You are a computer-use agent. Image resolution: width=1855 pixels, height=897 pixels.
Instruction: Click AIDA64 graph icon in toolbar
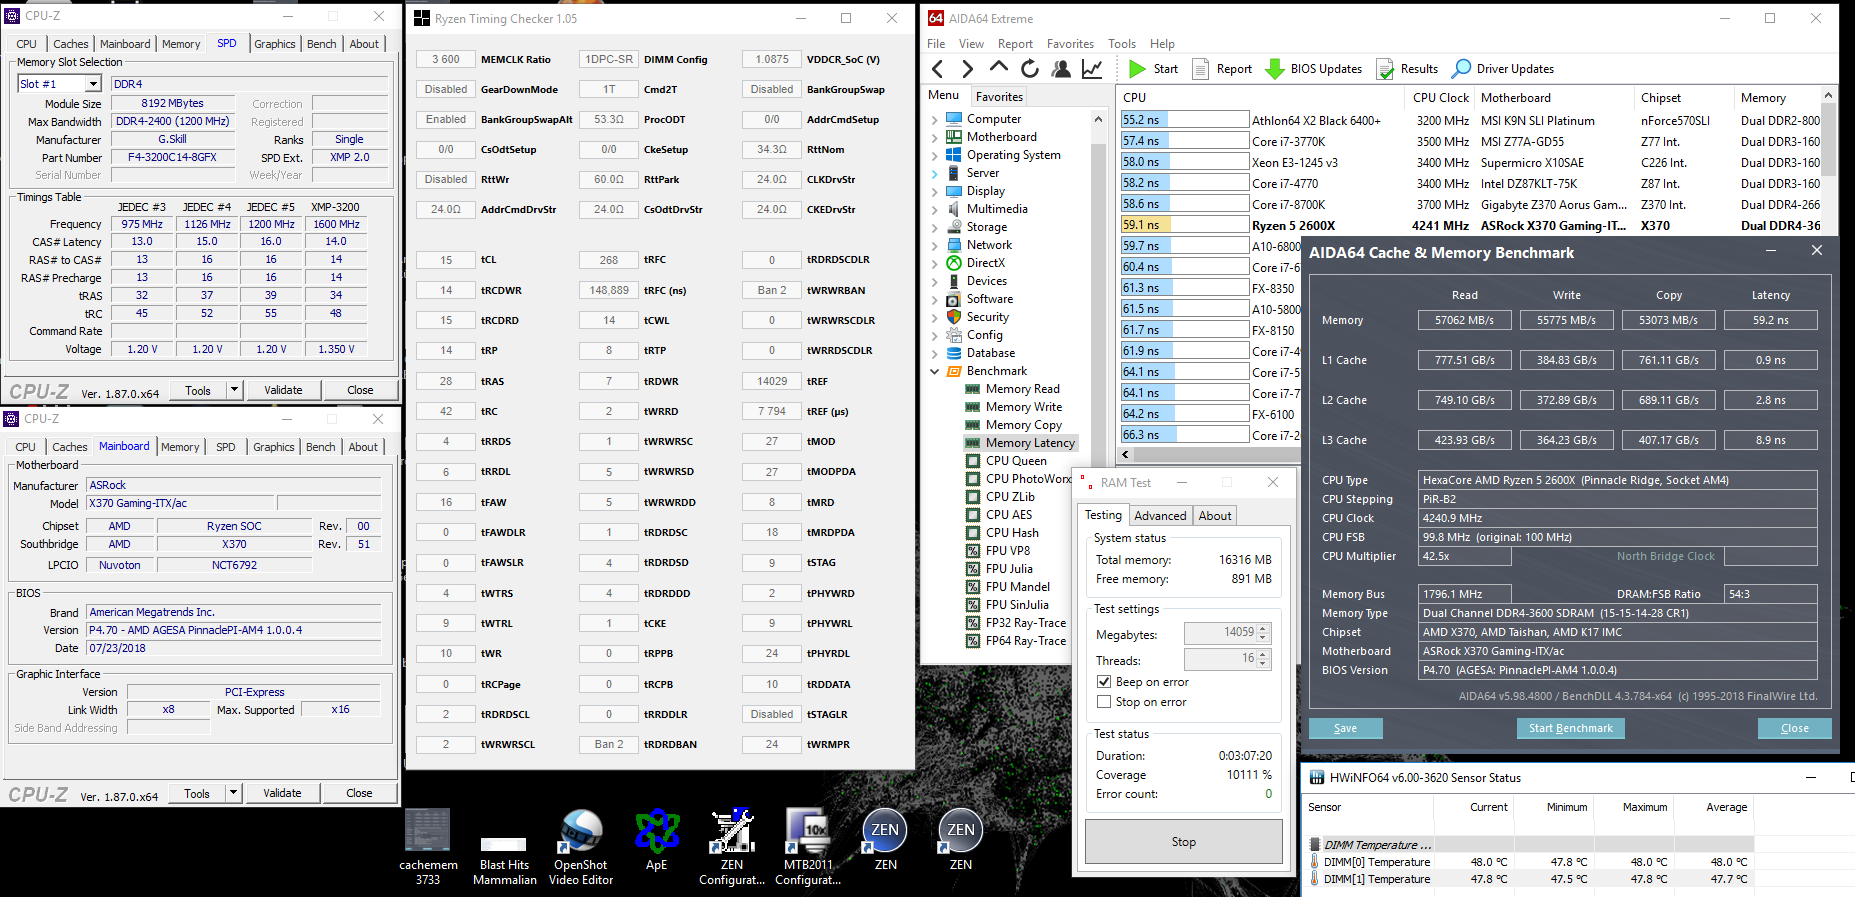point(1092,69)
